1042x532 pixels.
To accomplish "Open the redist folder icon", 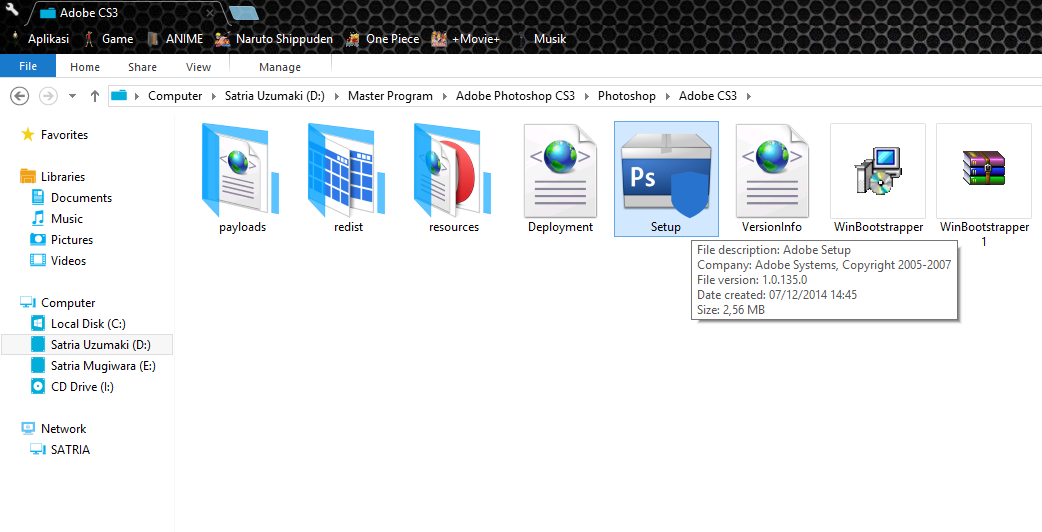I will 347,169.
